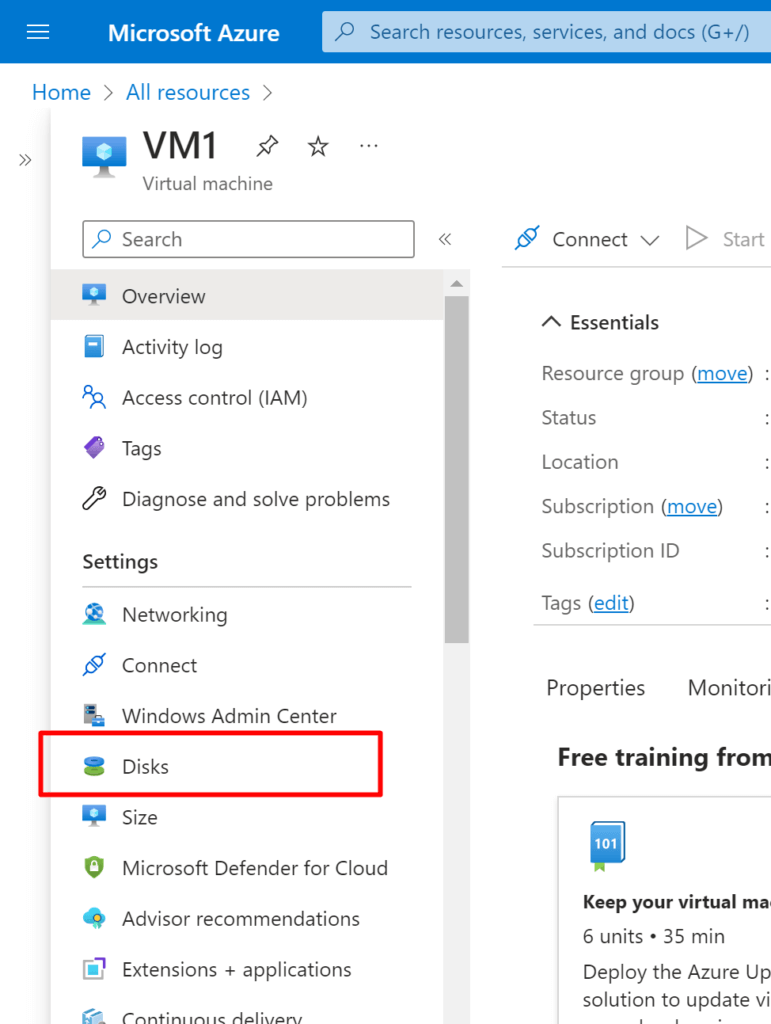Pin VM1 to the dashboard
The height and width of the screenshot is (1024, 771).
267,147
